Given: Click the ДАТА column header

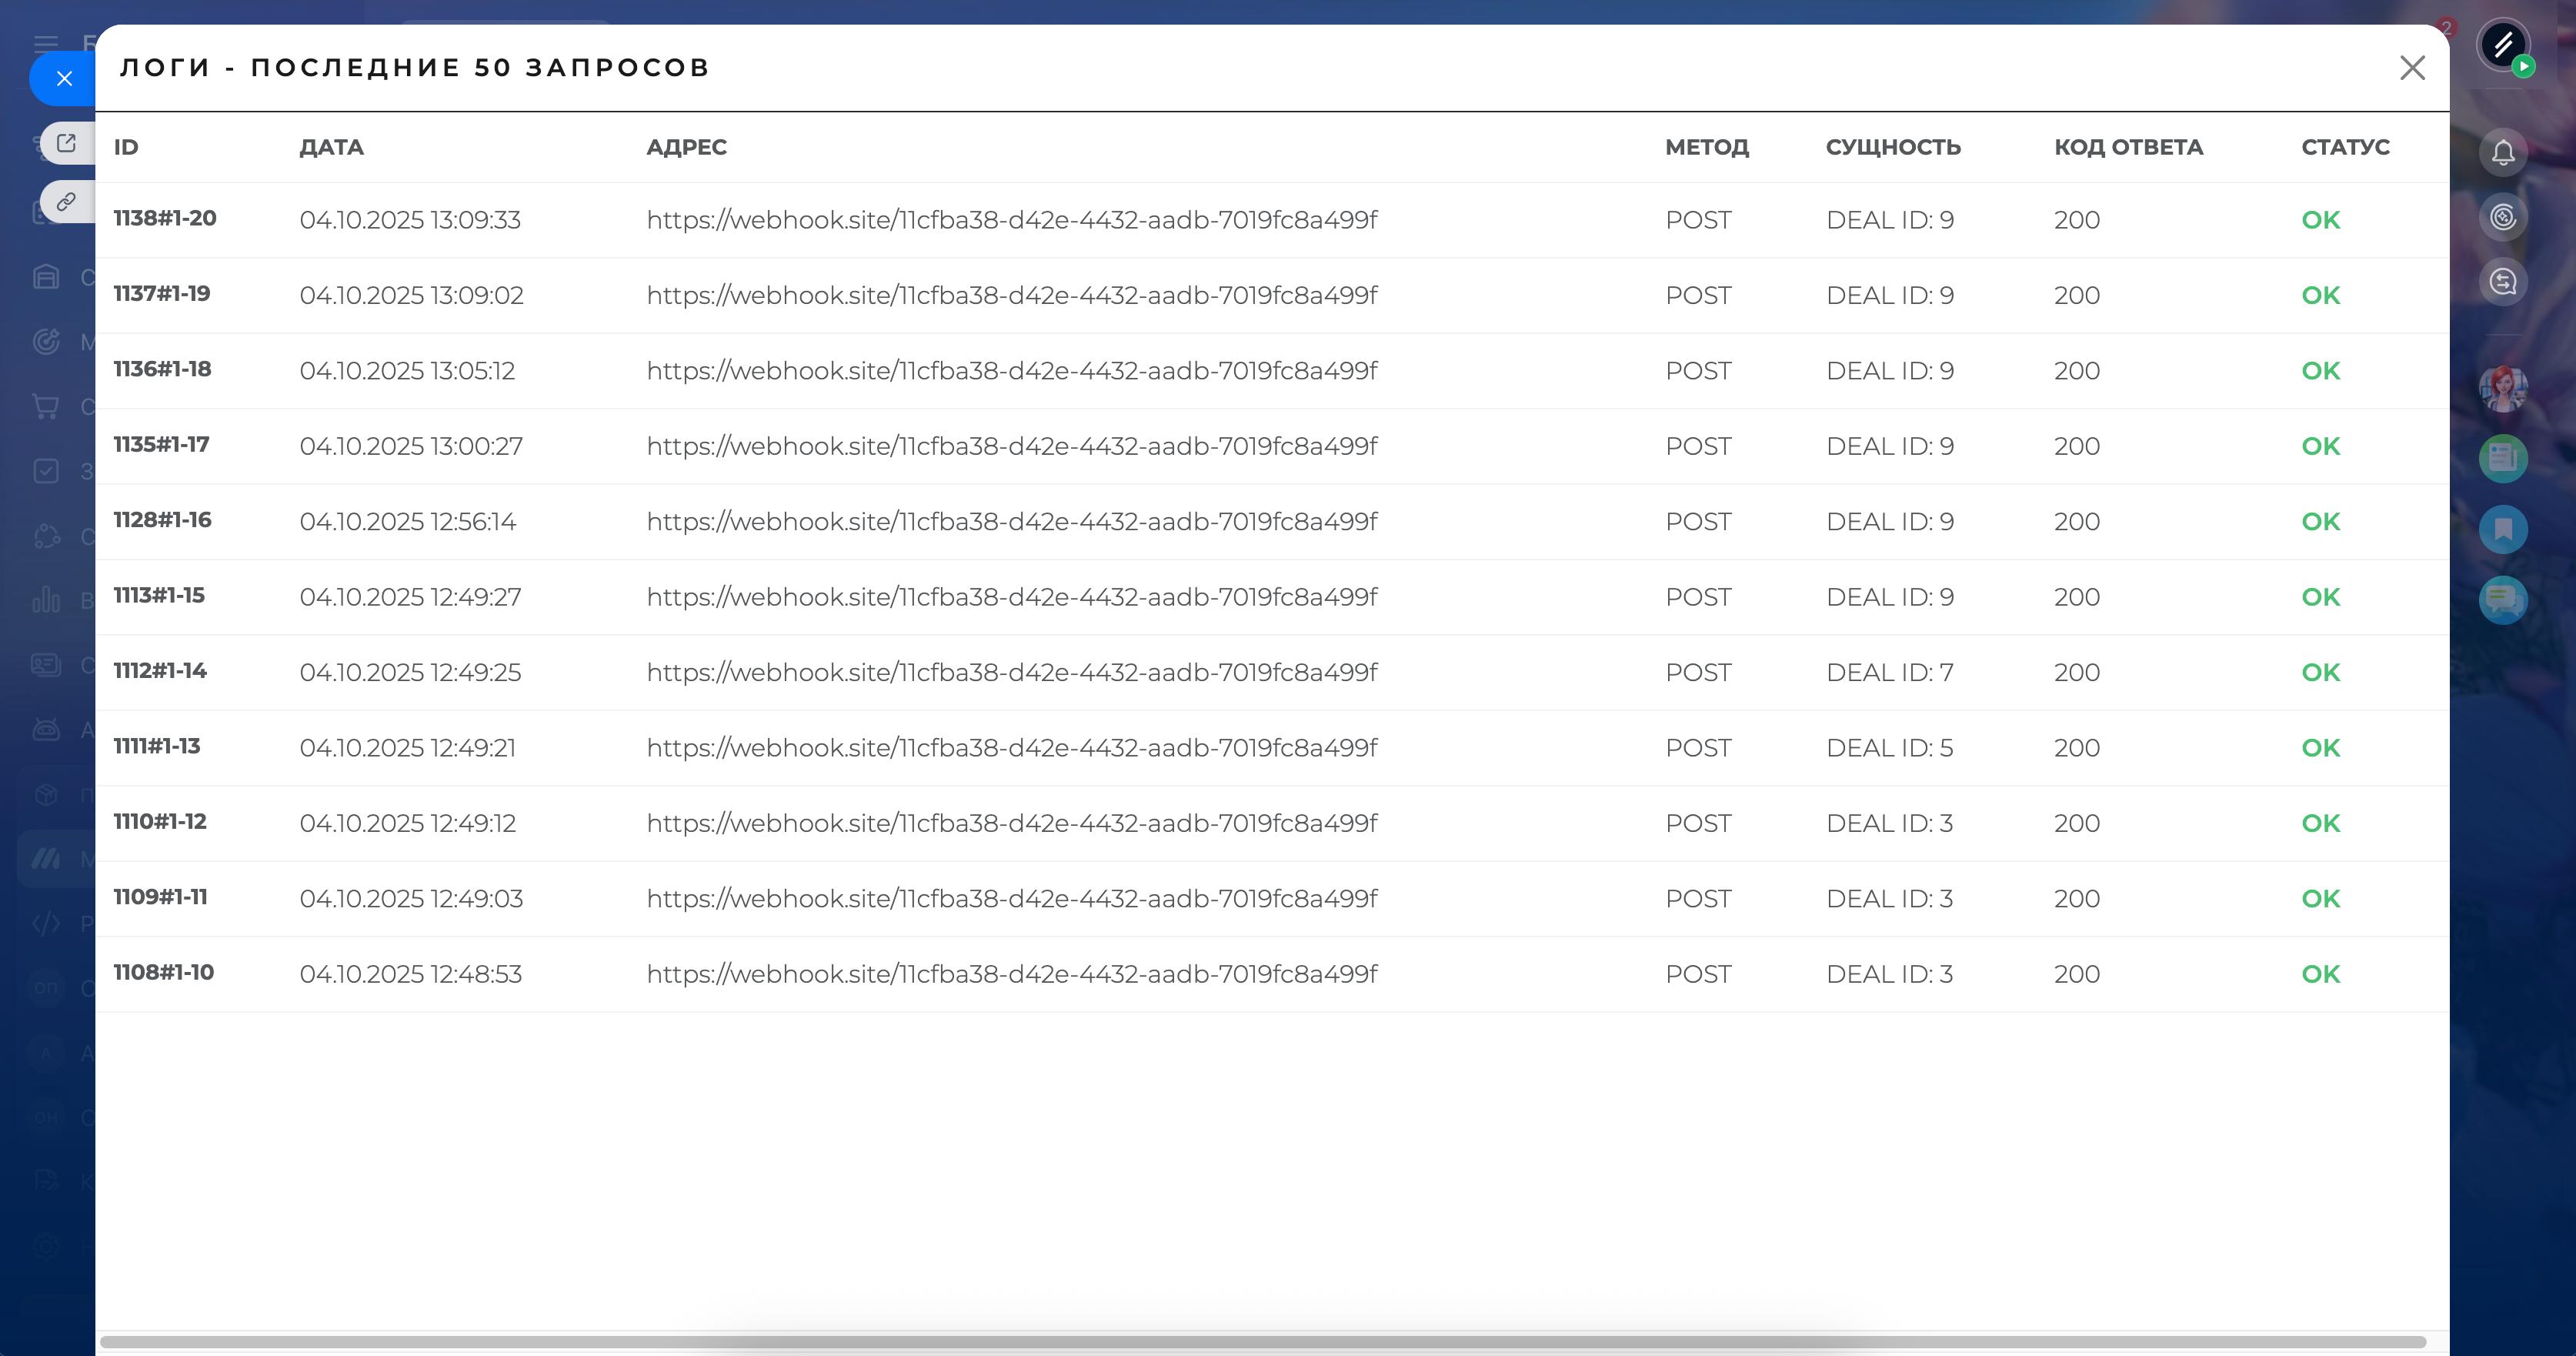Looking at the screenshot, I should (x=331, y=147).
